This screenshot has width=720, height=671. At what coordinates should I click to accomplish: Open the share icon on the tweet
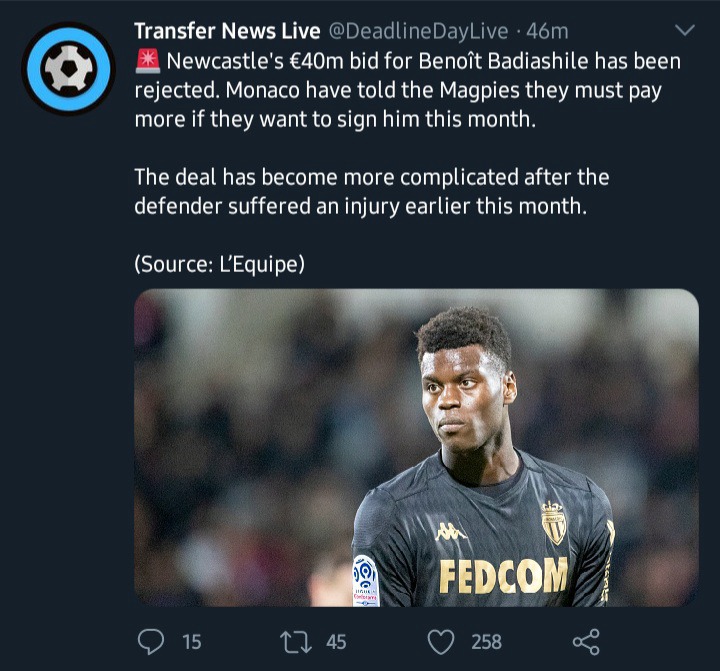(586, 642)
